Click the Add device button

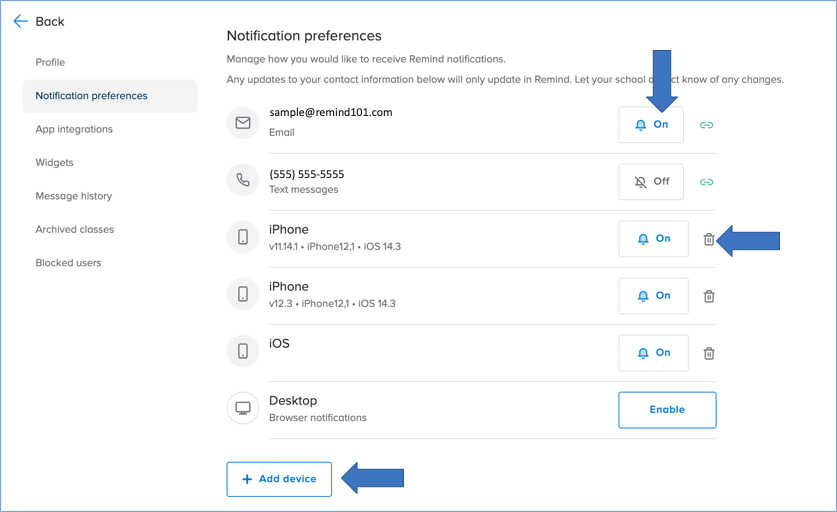(279, 479)
